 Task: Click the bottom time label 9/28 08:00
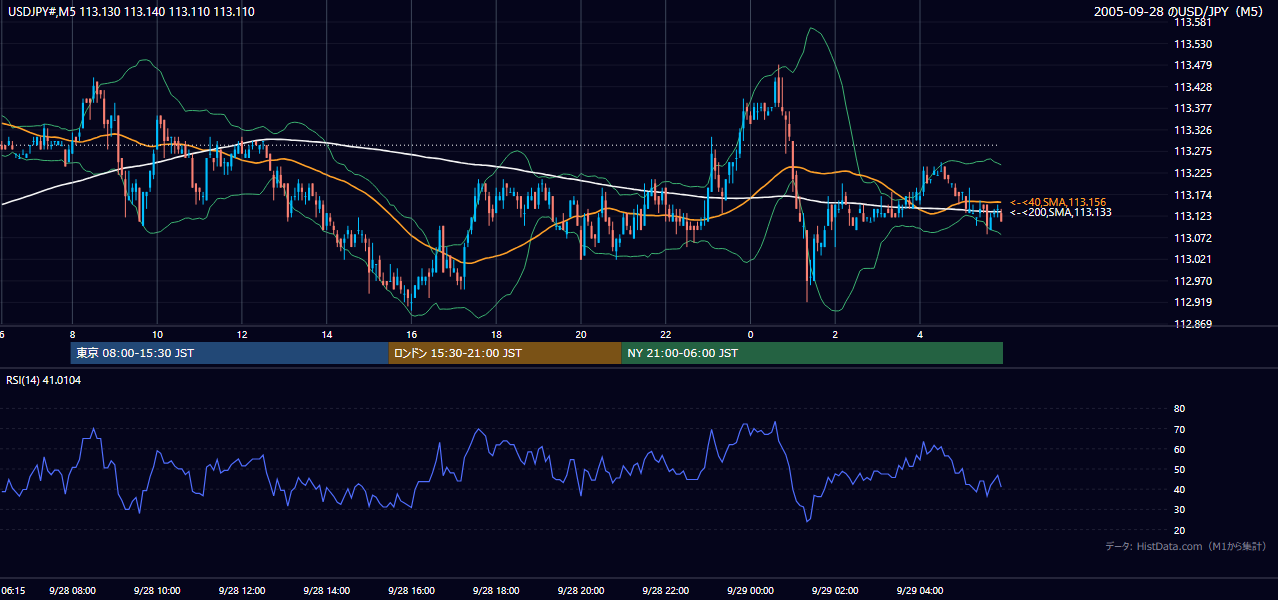tap(73, 591)
